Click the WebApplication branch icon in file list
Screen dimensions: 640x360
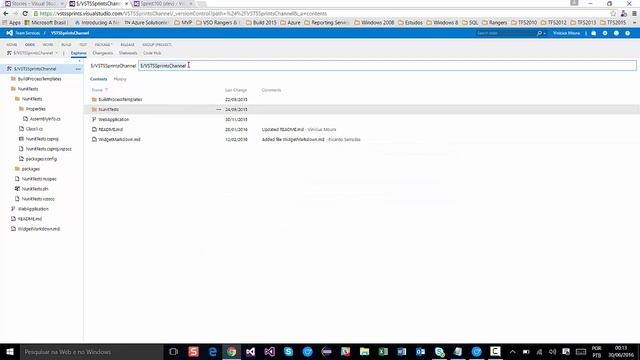click(x=94, y=120)
